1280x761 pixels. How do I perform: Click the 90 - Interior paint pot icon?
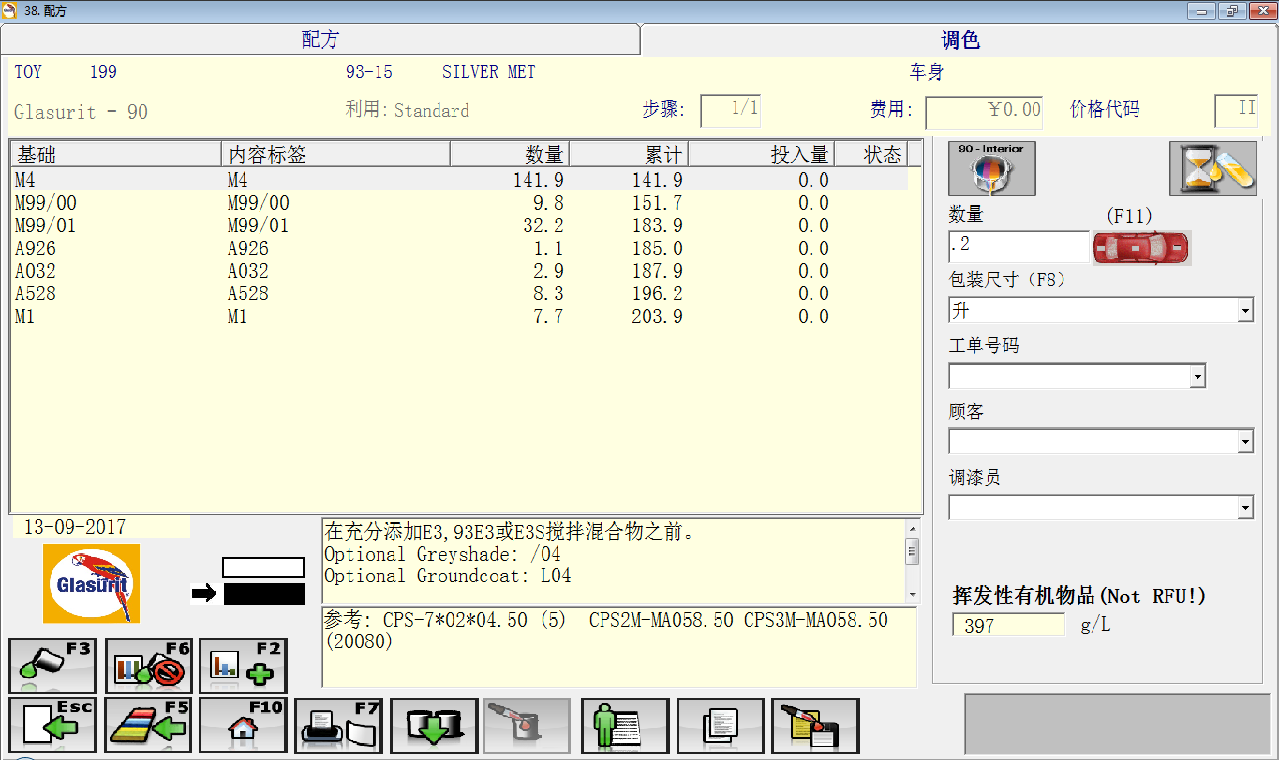992,168
